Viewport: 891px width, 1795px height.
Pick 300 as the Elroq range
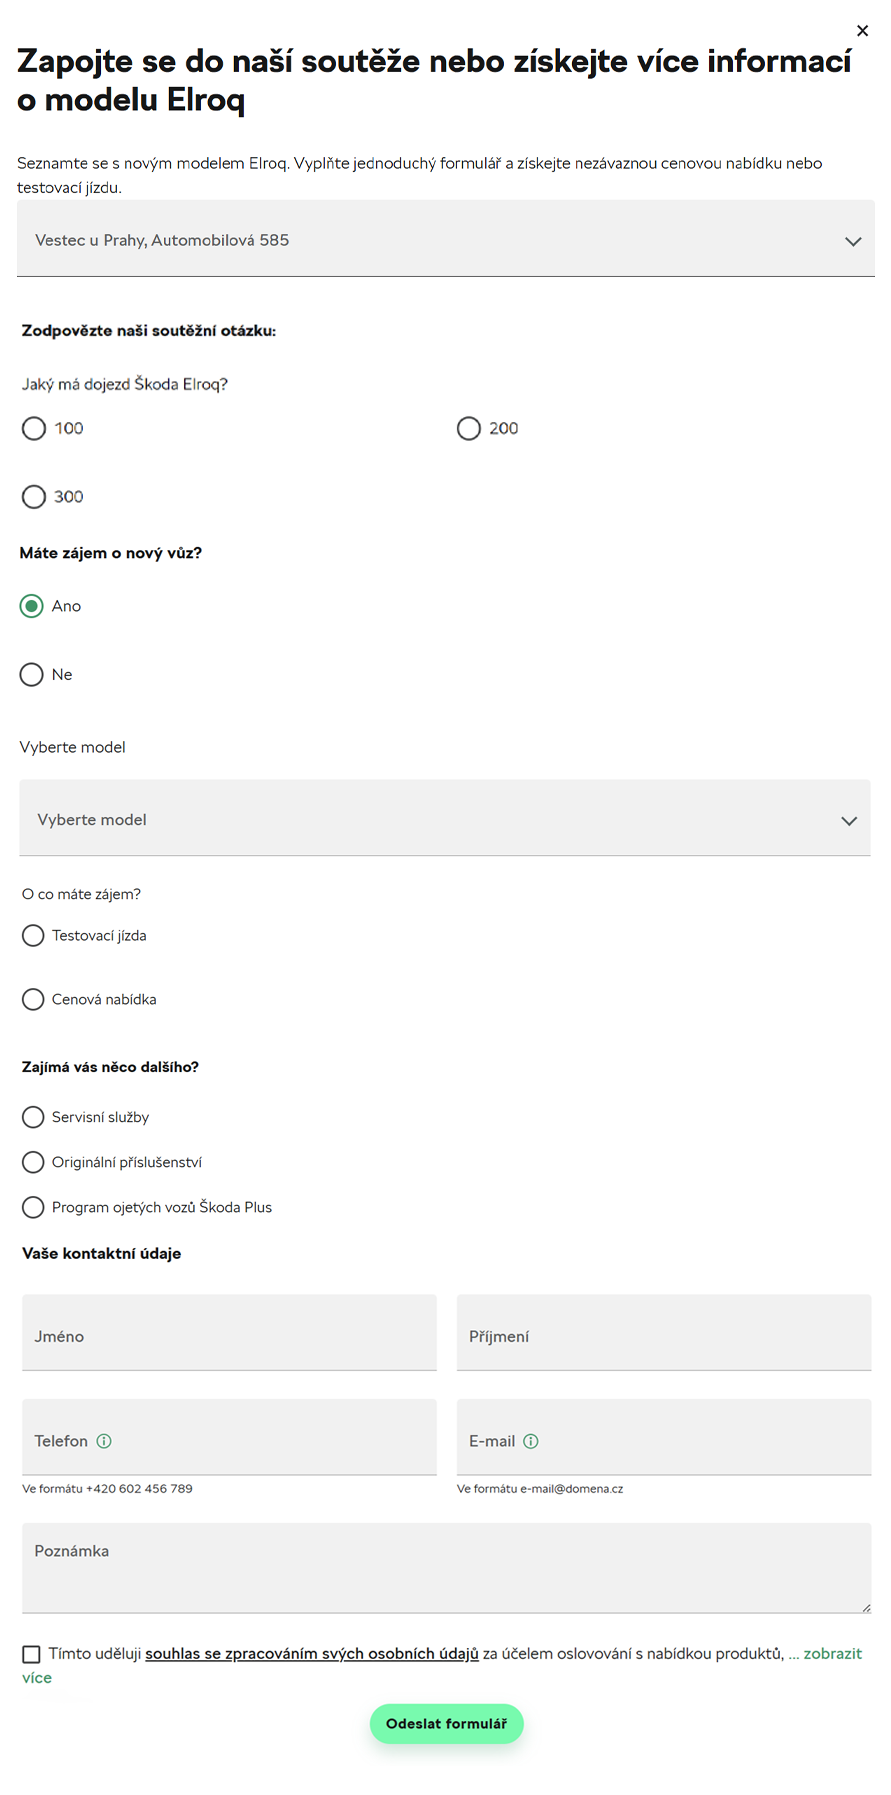[34, 496]
